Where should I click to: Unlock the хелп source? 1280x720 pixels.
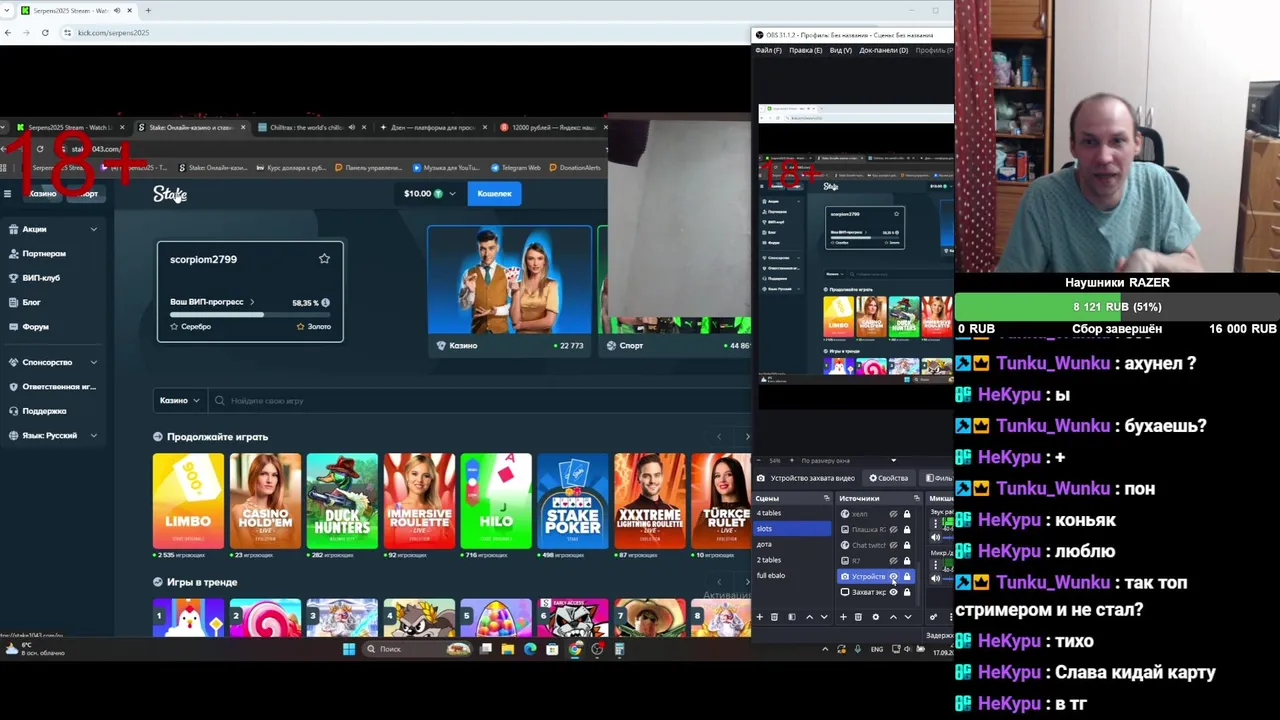click(907, 514)
